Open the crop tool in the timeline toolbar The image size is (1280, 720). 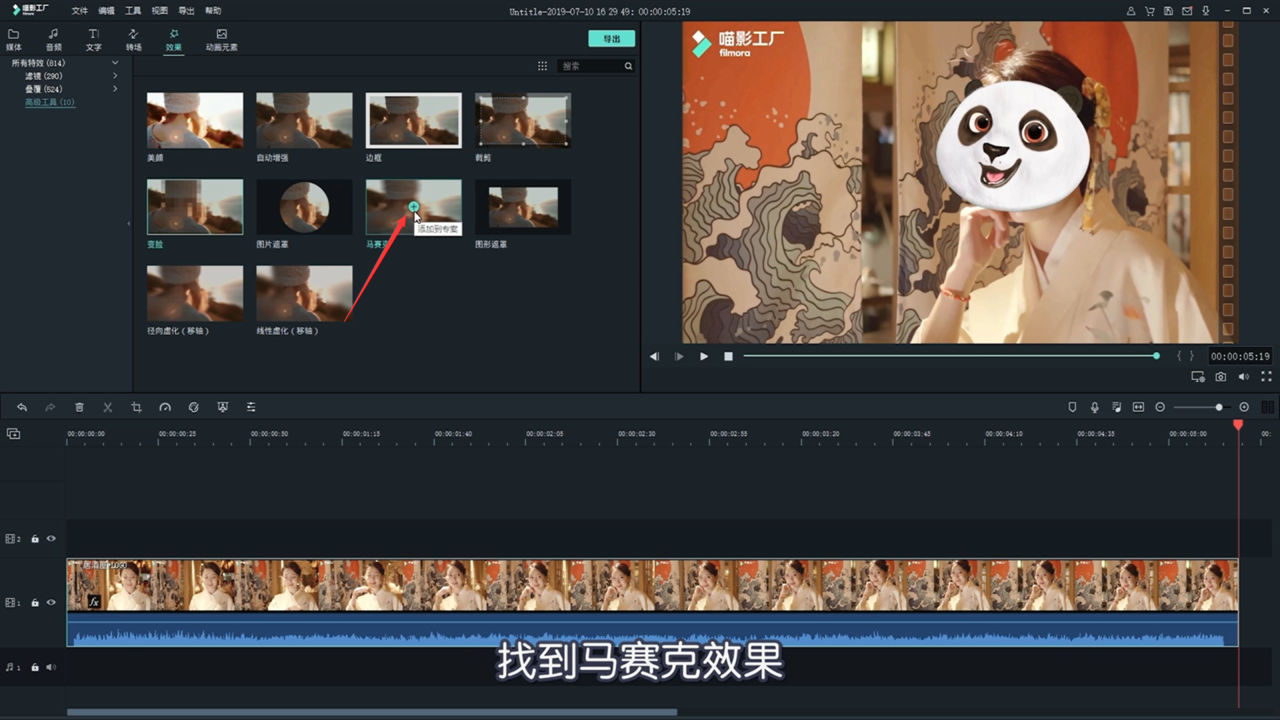pyautogui.click(x=136, y=407)
